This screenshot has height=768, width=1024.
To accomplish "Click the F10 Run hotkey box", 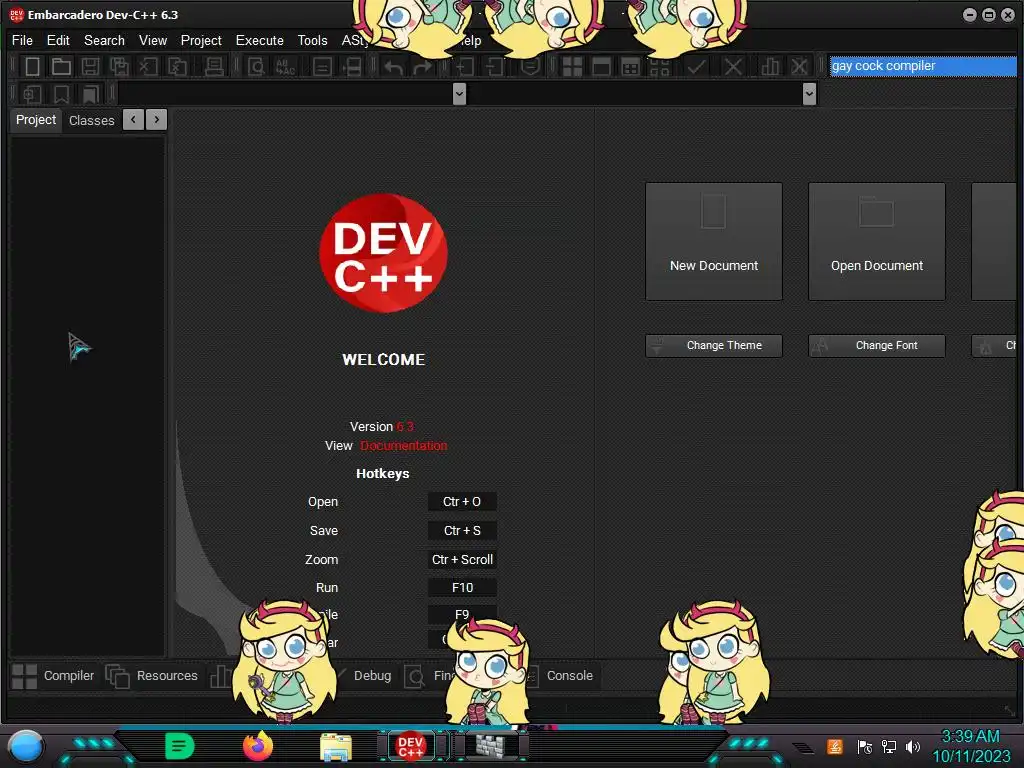I will 462,588.
